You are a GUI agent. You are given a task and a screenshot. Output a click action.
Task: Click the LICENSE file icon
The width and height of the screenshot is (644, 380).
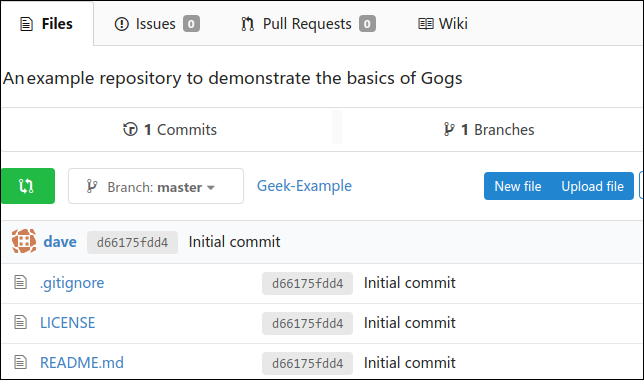point(21,322)
